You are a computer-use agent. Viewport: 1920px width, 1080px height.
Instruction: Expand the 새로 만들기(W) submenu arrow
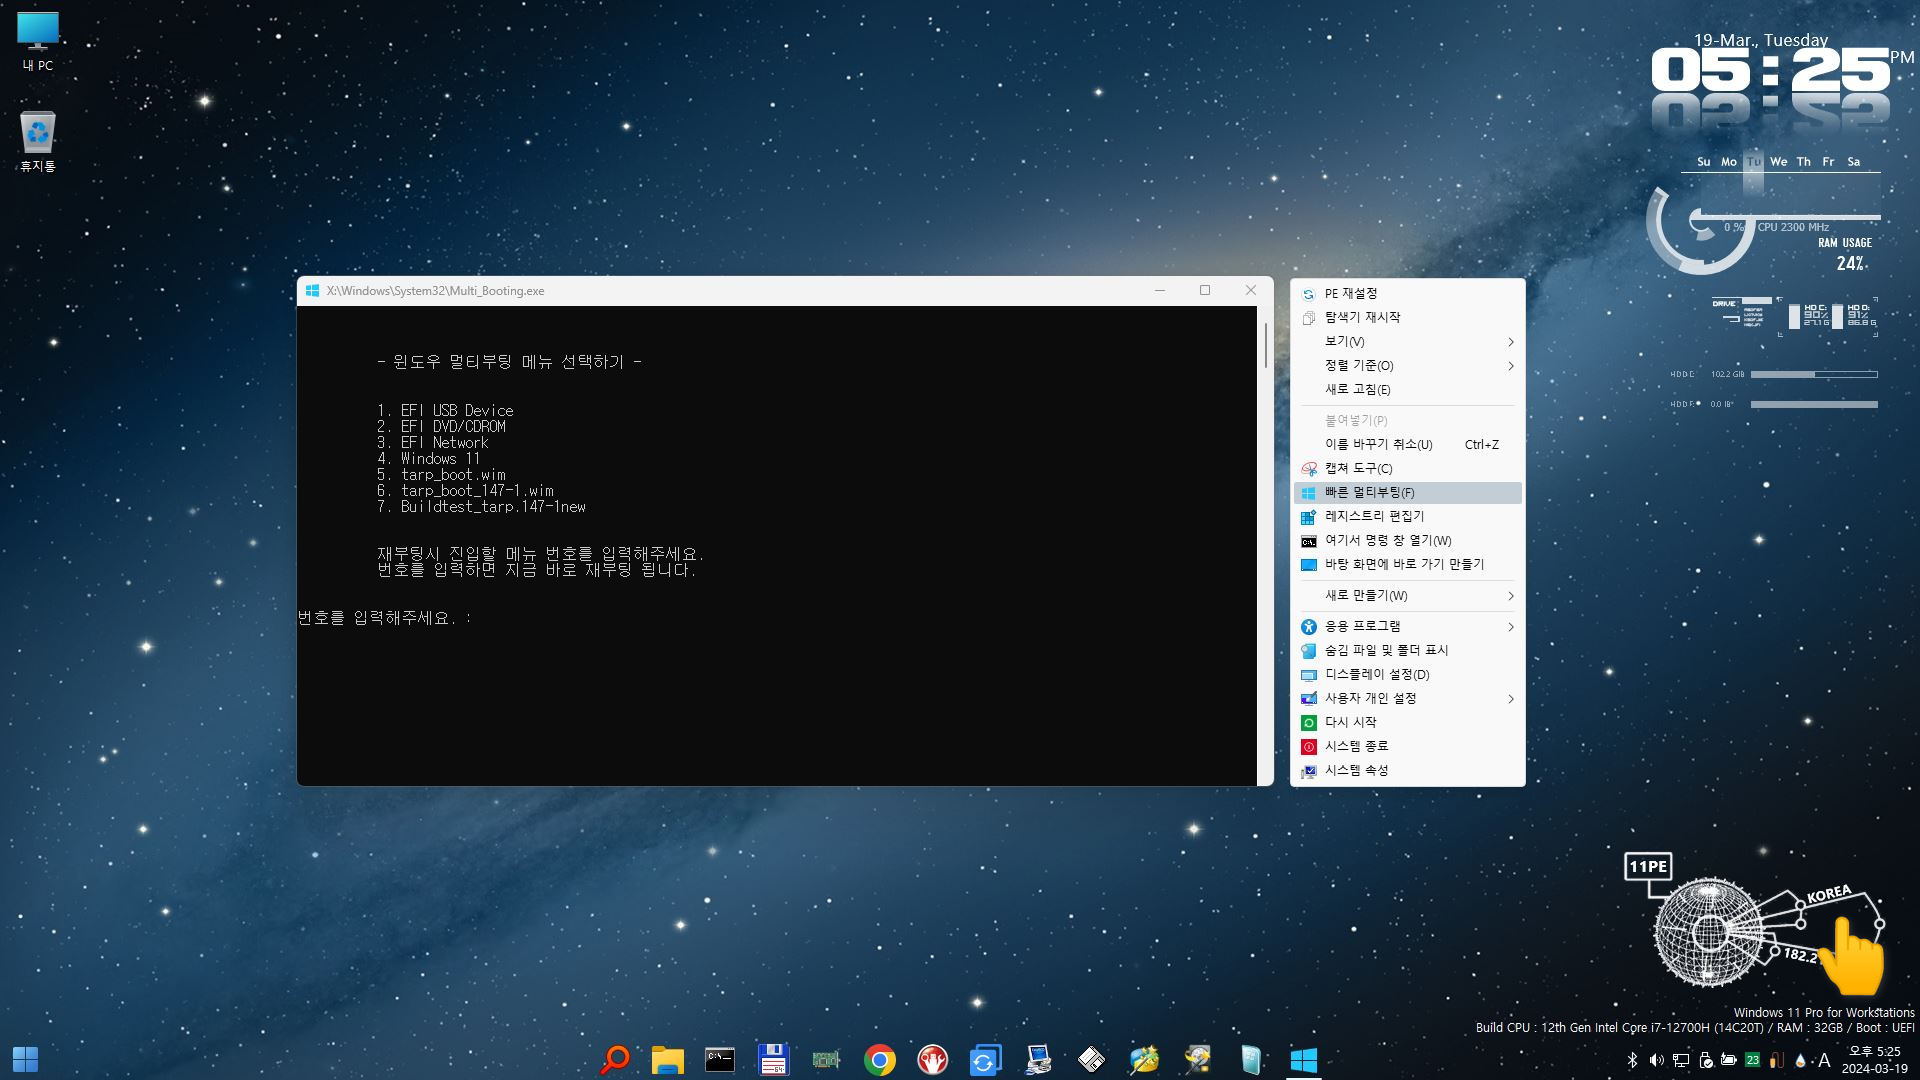point(1510,596)
